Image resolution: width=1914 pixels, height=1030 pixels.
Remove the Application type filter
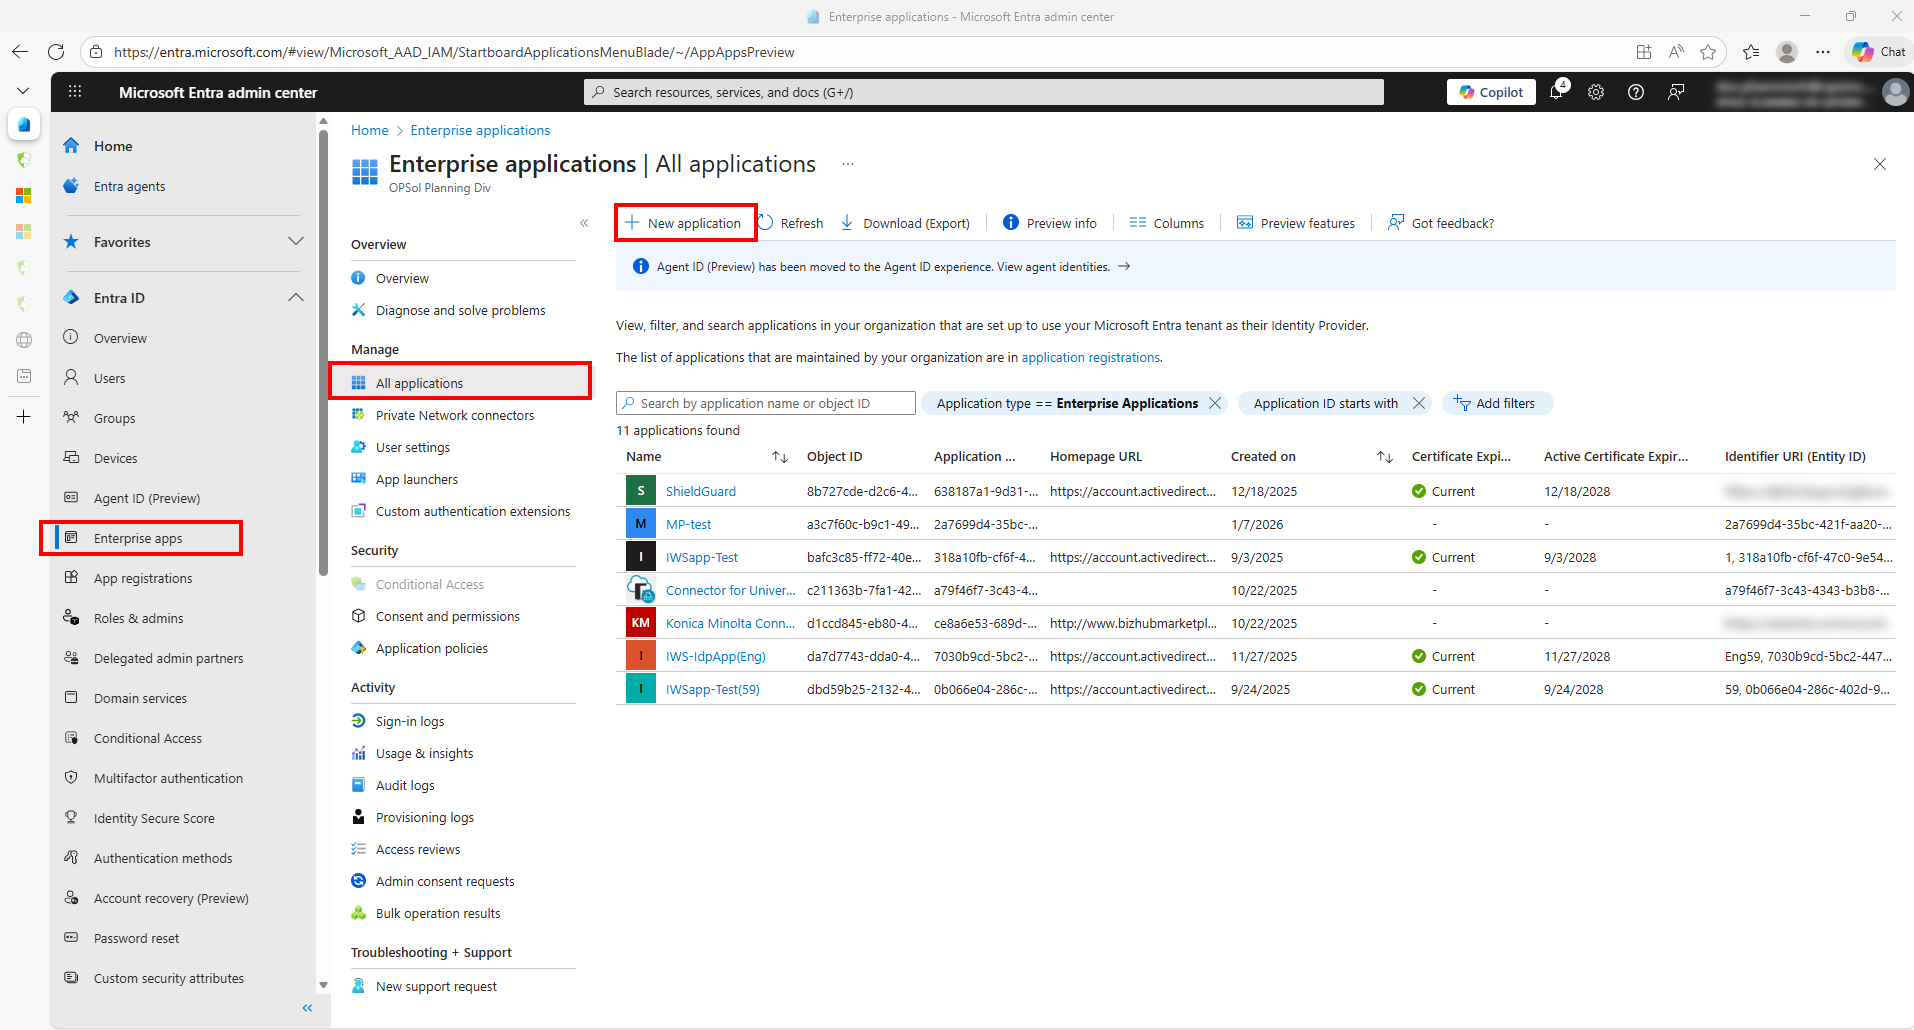(1215, 403)
